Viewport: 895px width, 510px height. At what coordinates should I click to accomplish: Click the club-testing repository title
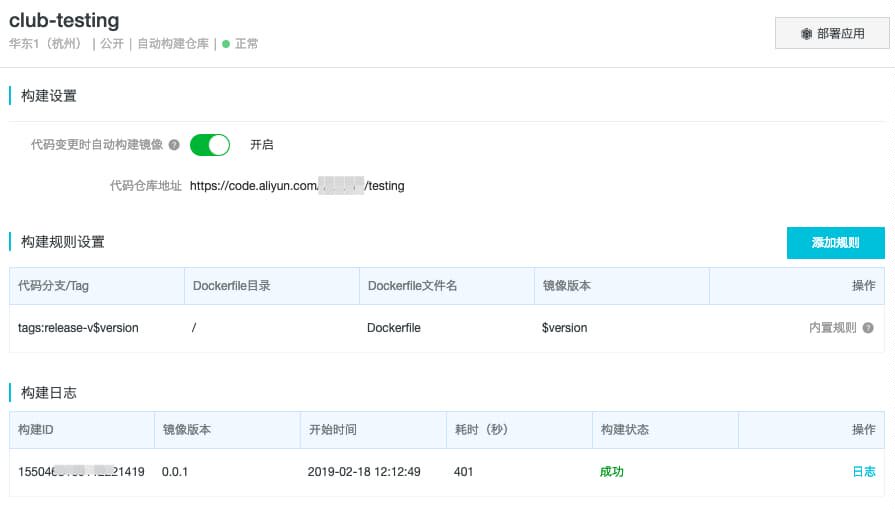pos(64,20)
